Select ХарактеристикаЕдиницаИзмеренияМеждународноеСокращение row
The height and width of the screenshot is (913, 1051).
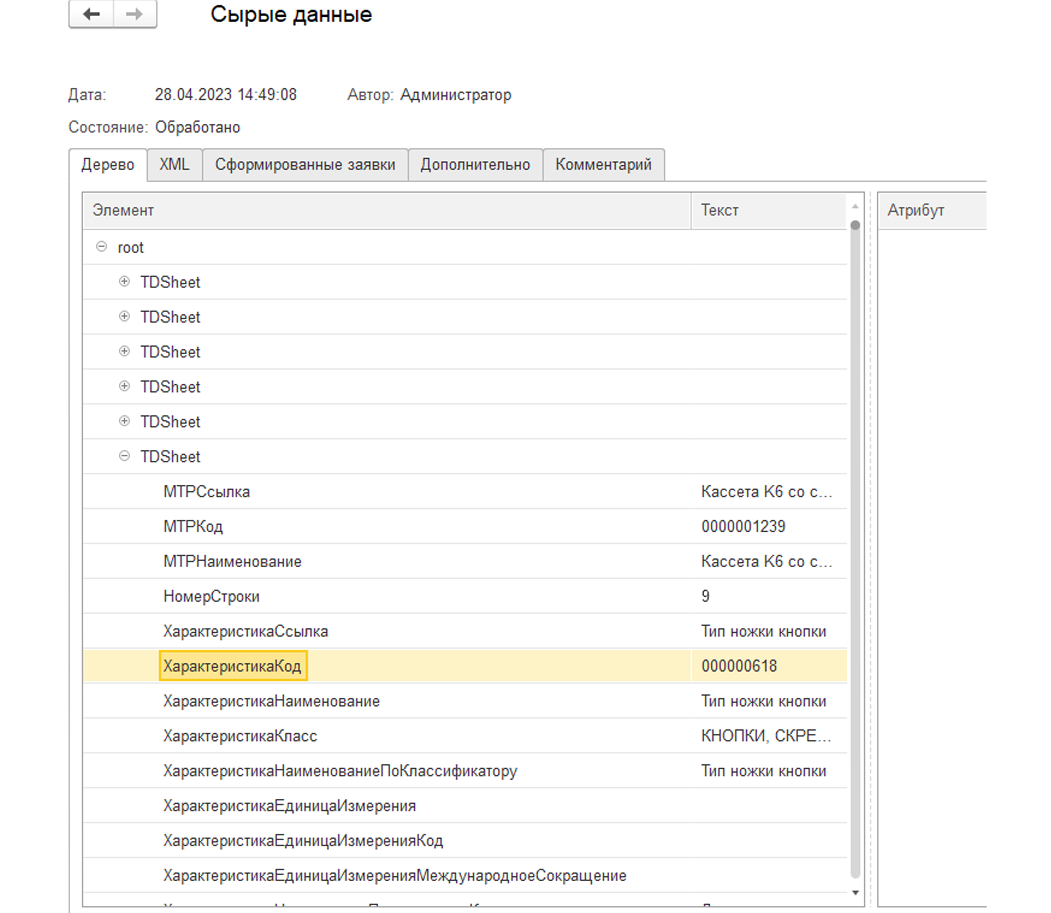(x=465, y=875)
